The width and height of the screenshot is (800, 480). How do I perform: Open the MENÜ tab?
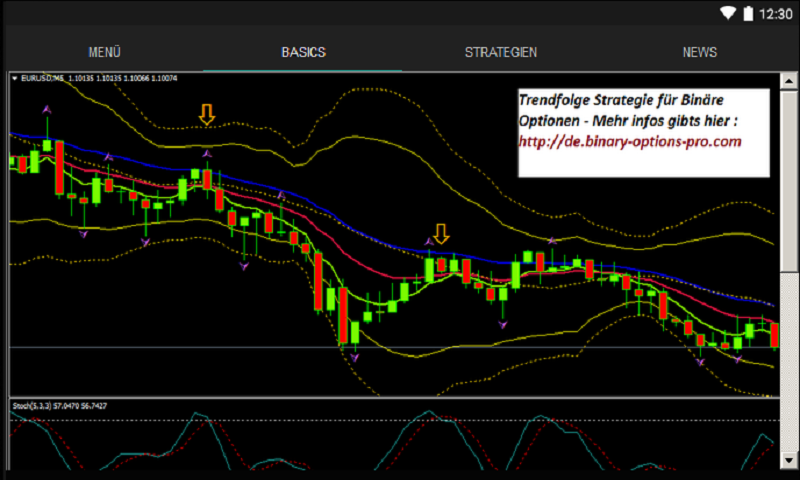pos(104,52)
